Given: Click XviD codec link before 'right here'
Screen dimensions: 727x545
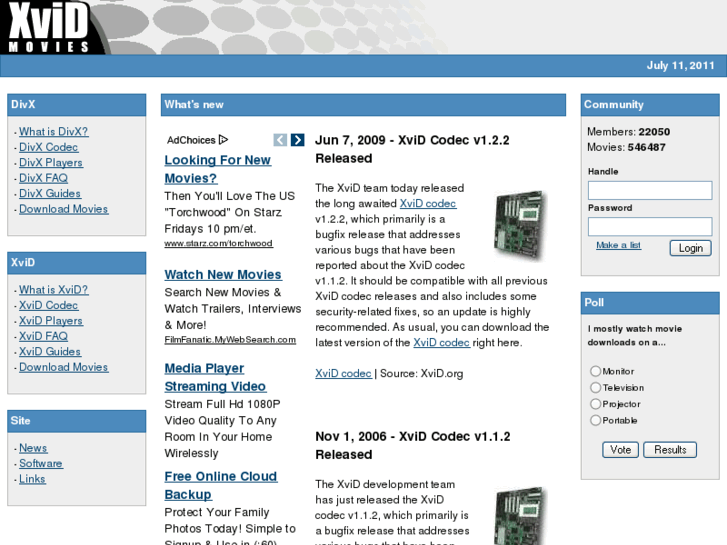Looking at the screenshot, I should [x=441, y=343].
